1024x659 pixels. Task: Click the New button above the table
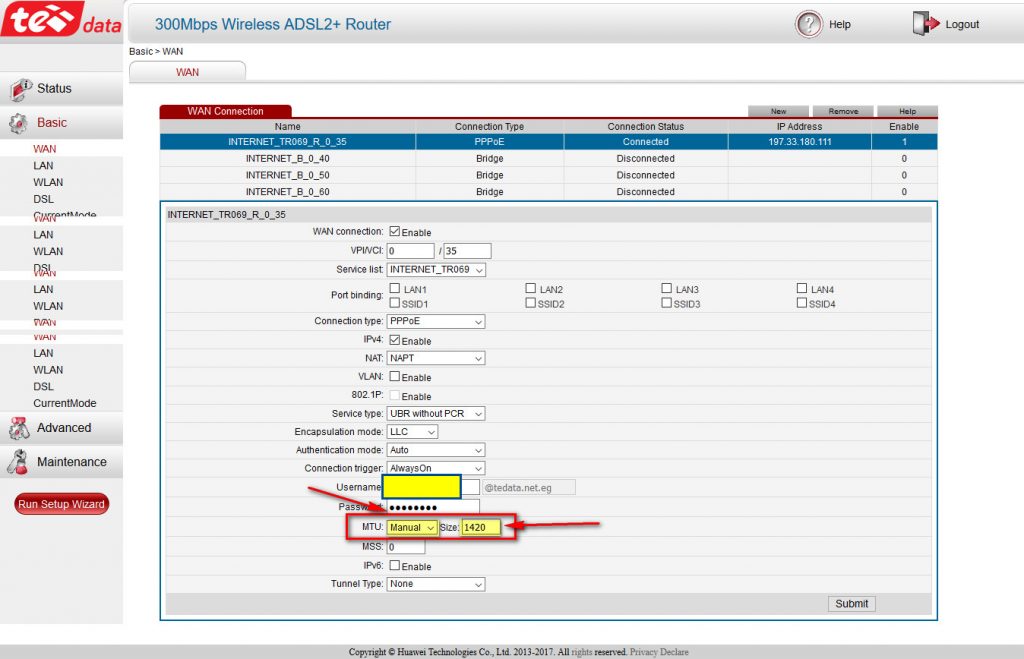[x=778, y=111]
